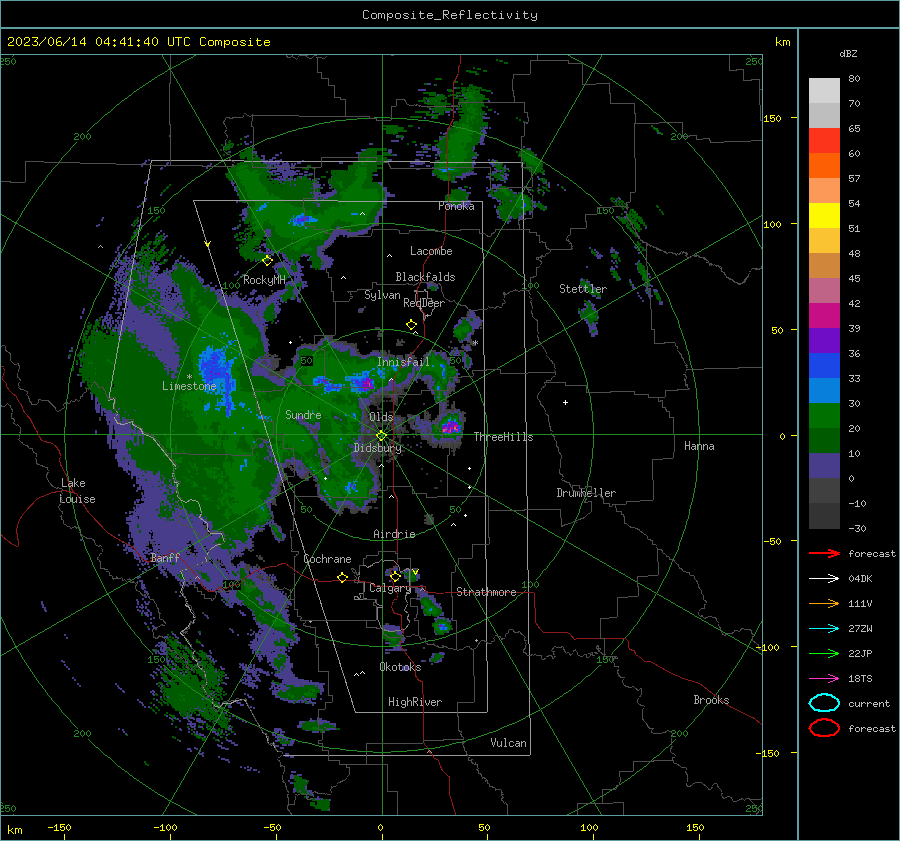Click the slate purple swatch above 0
This screenshot has height=841, width=900.
(x=824, y=465)
